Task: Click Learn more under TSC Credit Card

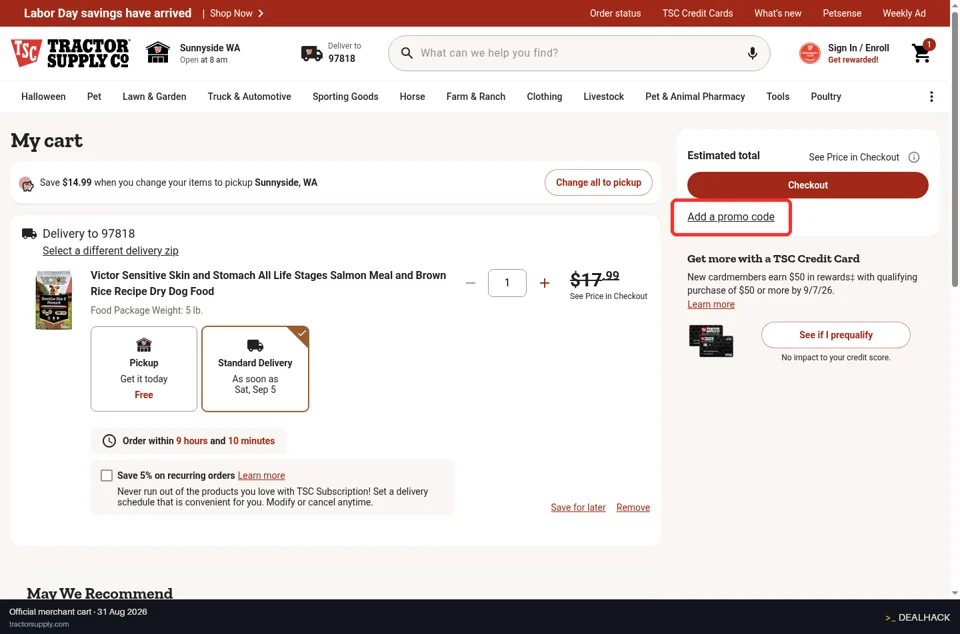Action: click(x=711, y=305)
